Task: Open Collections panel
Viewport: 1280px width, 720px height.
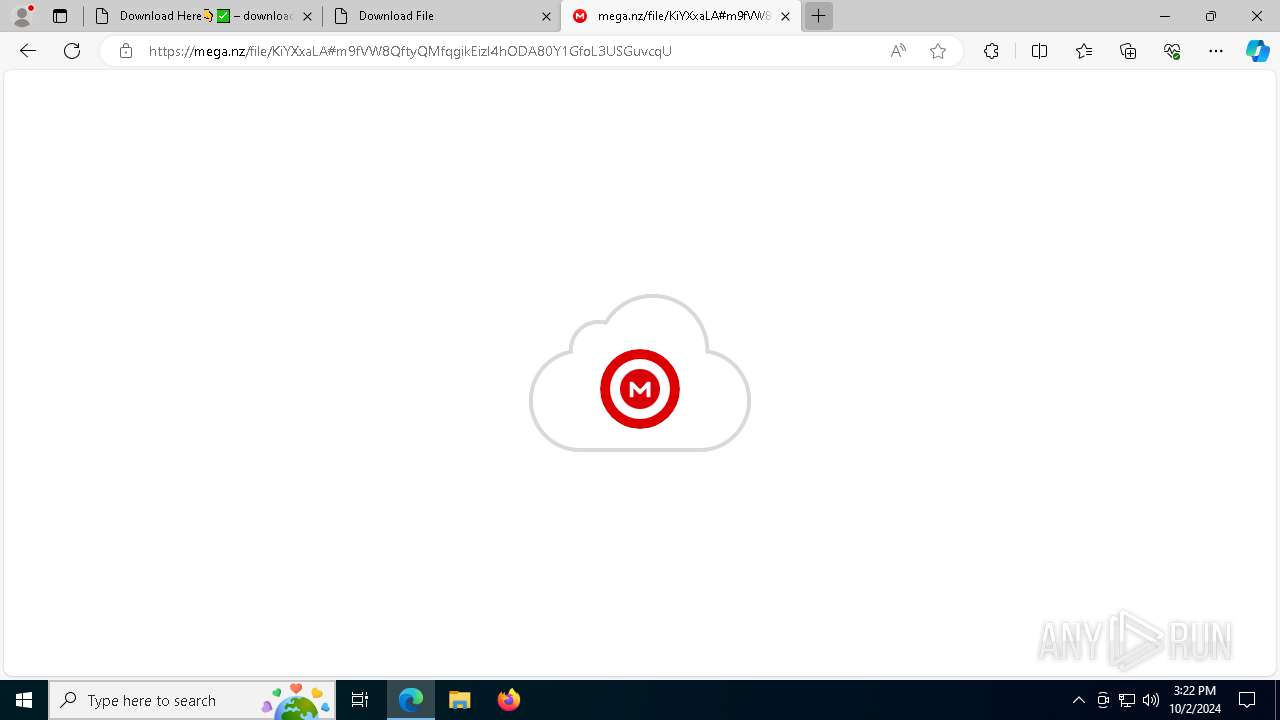Action: 1128,51
